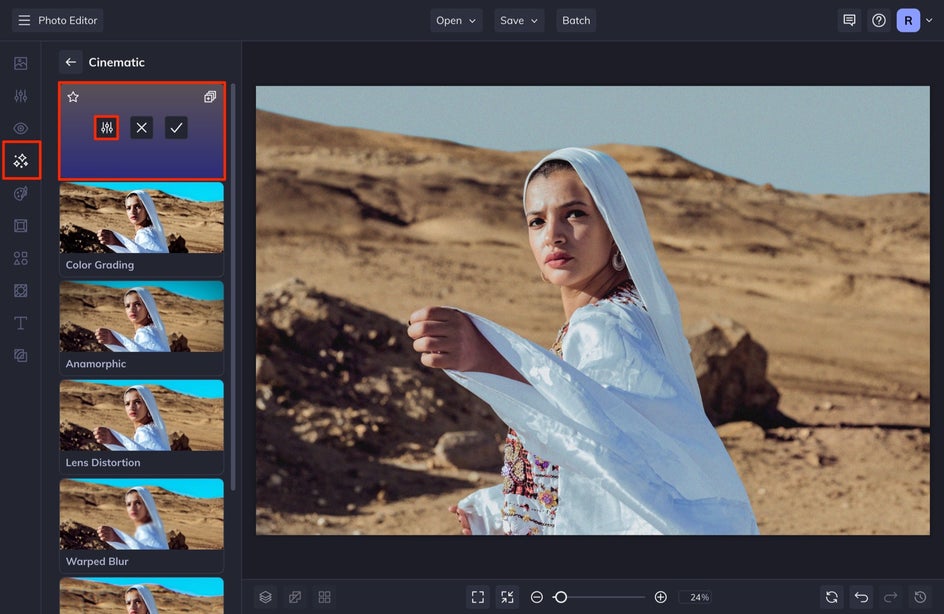Open the hamburger Photo Editor menu
Screen dimensions: 944x614
pos(57,20)
